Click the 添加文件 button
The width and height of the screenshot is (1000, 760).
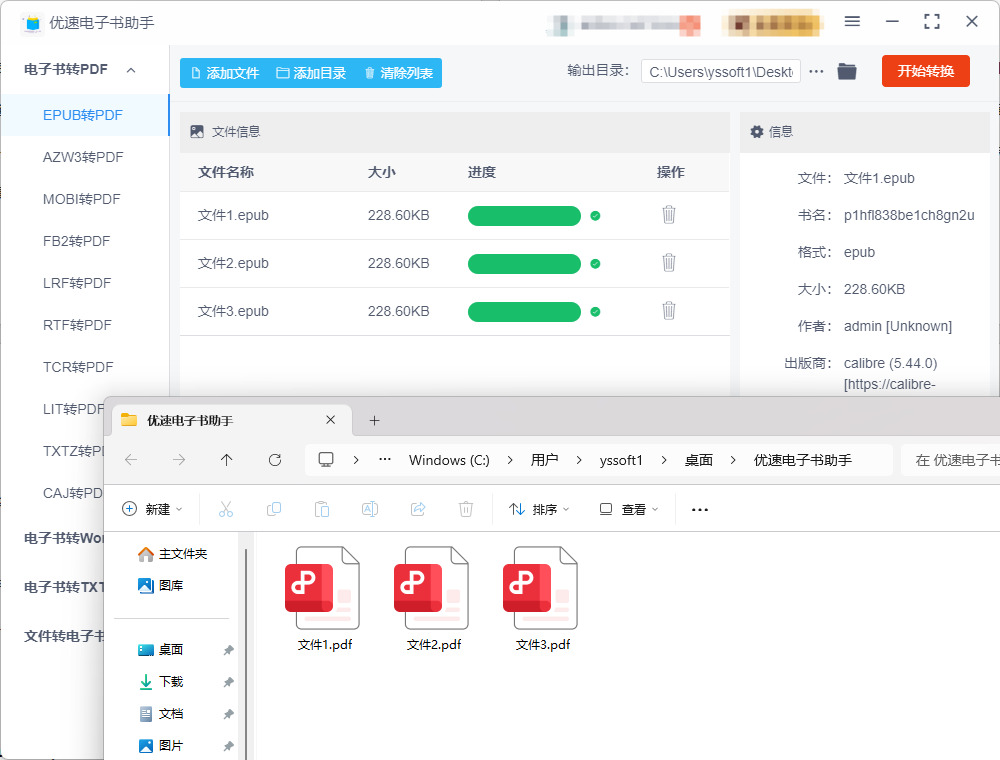[225, 73]
